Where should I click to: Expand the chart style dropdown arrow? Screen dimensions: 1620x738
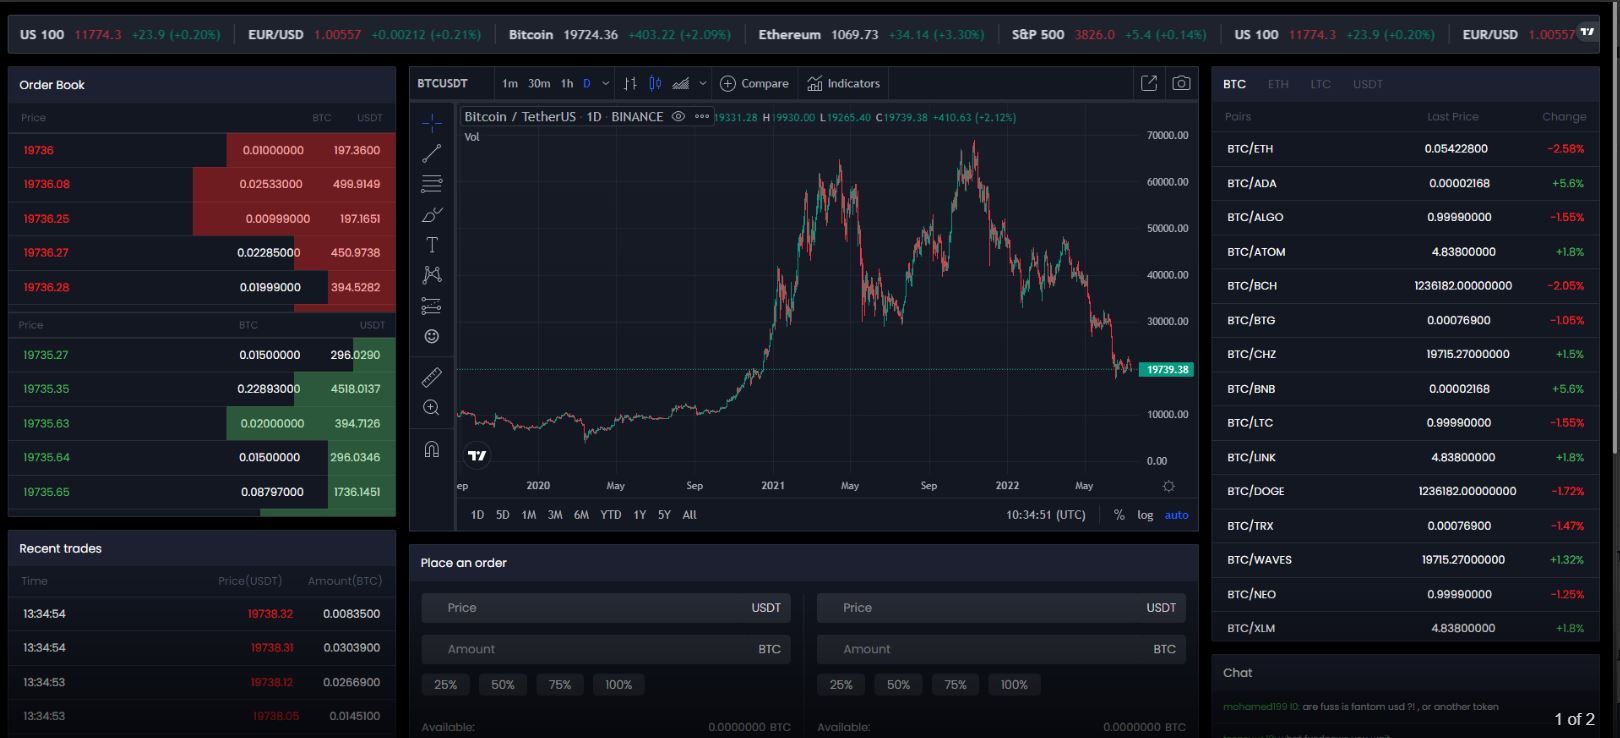tap(703, 84)
